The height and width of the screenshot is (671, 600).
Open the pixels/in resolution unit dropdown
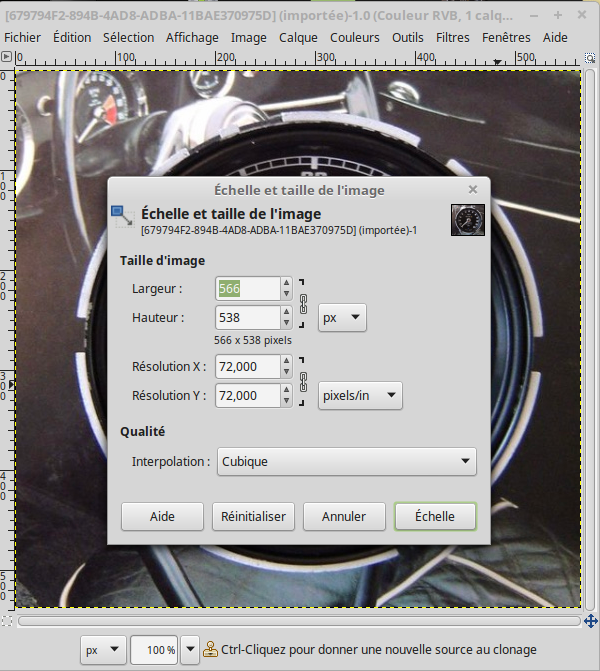click(360, 395)
